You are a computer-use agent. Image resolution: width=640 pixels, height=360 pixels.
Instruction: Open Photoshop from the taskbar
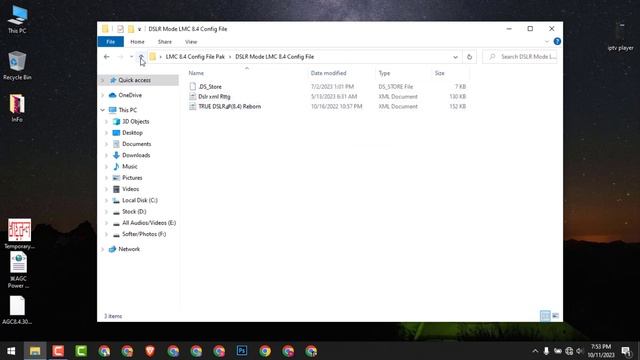point(242,351)
